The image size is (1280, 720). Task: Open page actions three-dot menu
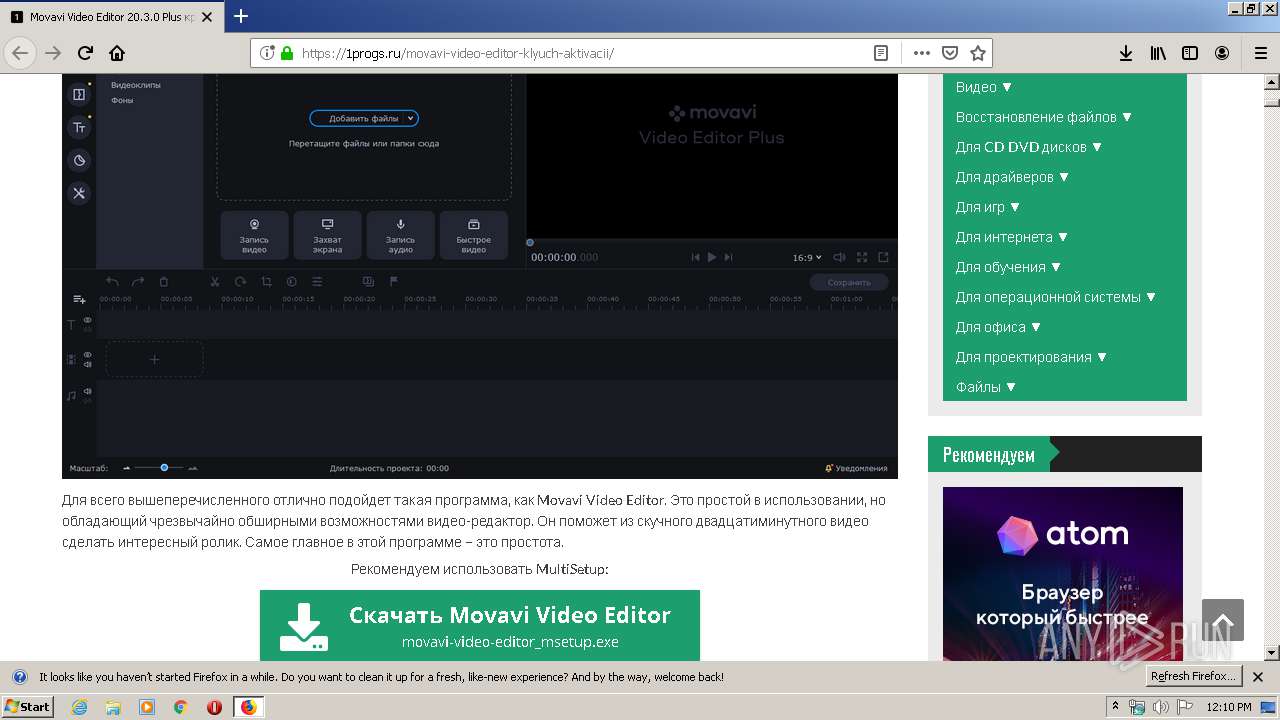[x=922, y=53]
